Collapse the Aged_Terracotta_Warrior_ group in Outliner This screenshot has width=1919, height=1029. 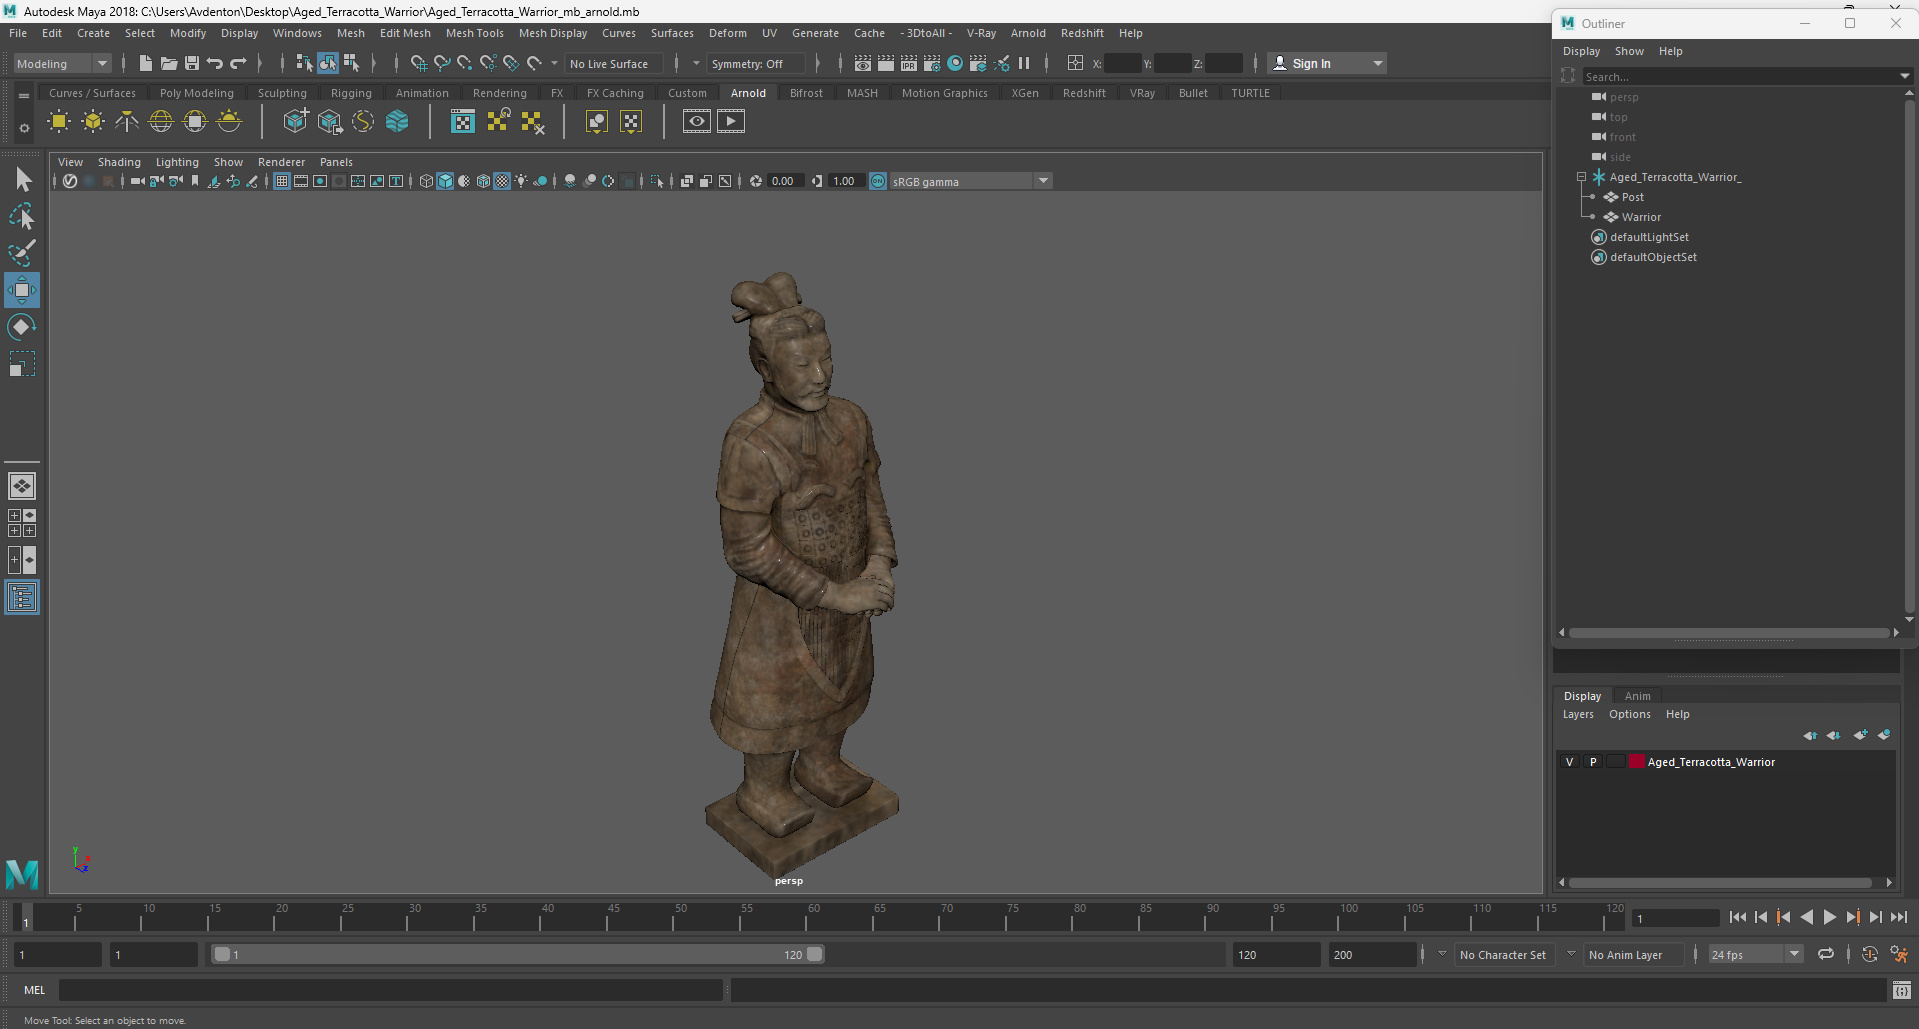pyautogui.click(x=1582, y=177)
